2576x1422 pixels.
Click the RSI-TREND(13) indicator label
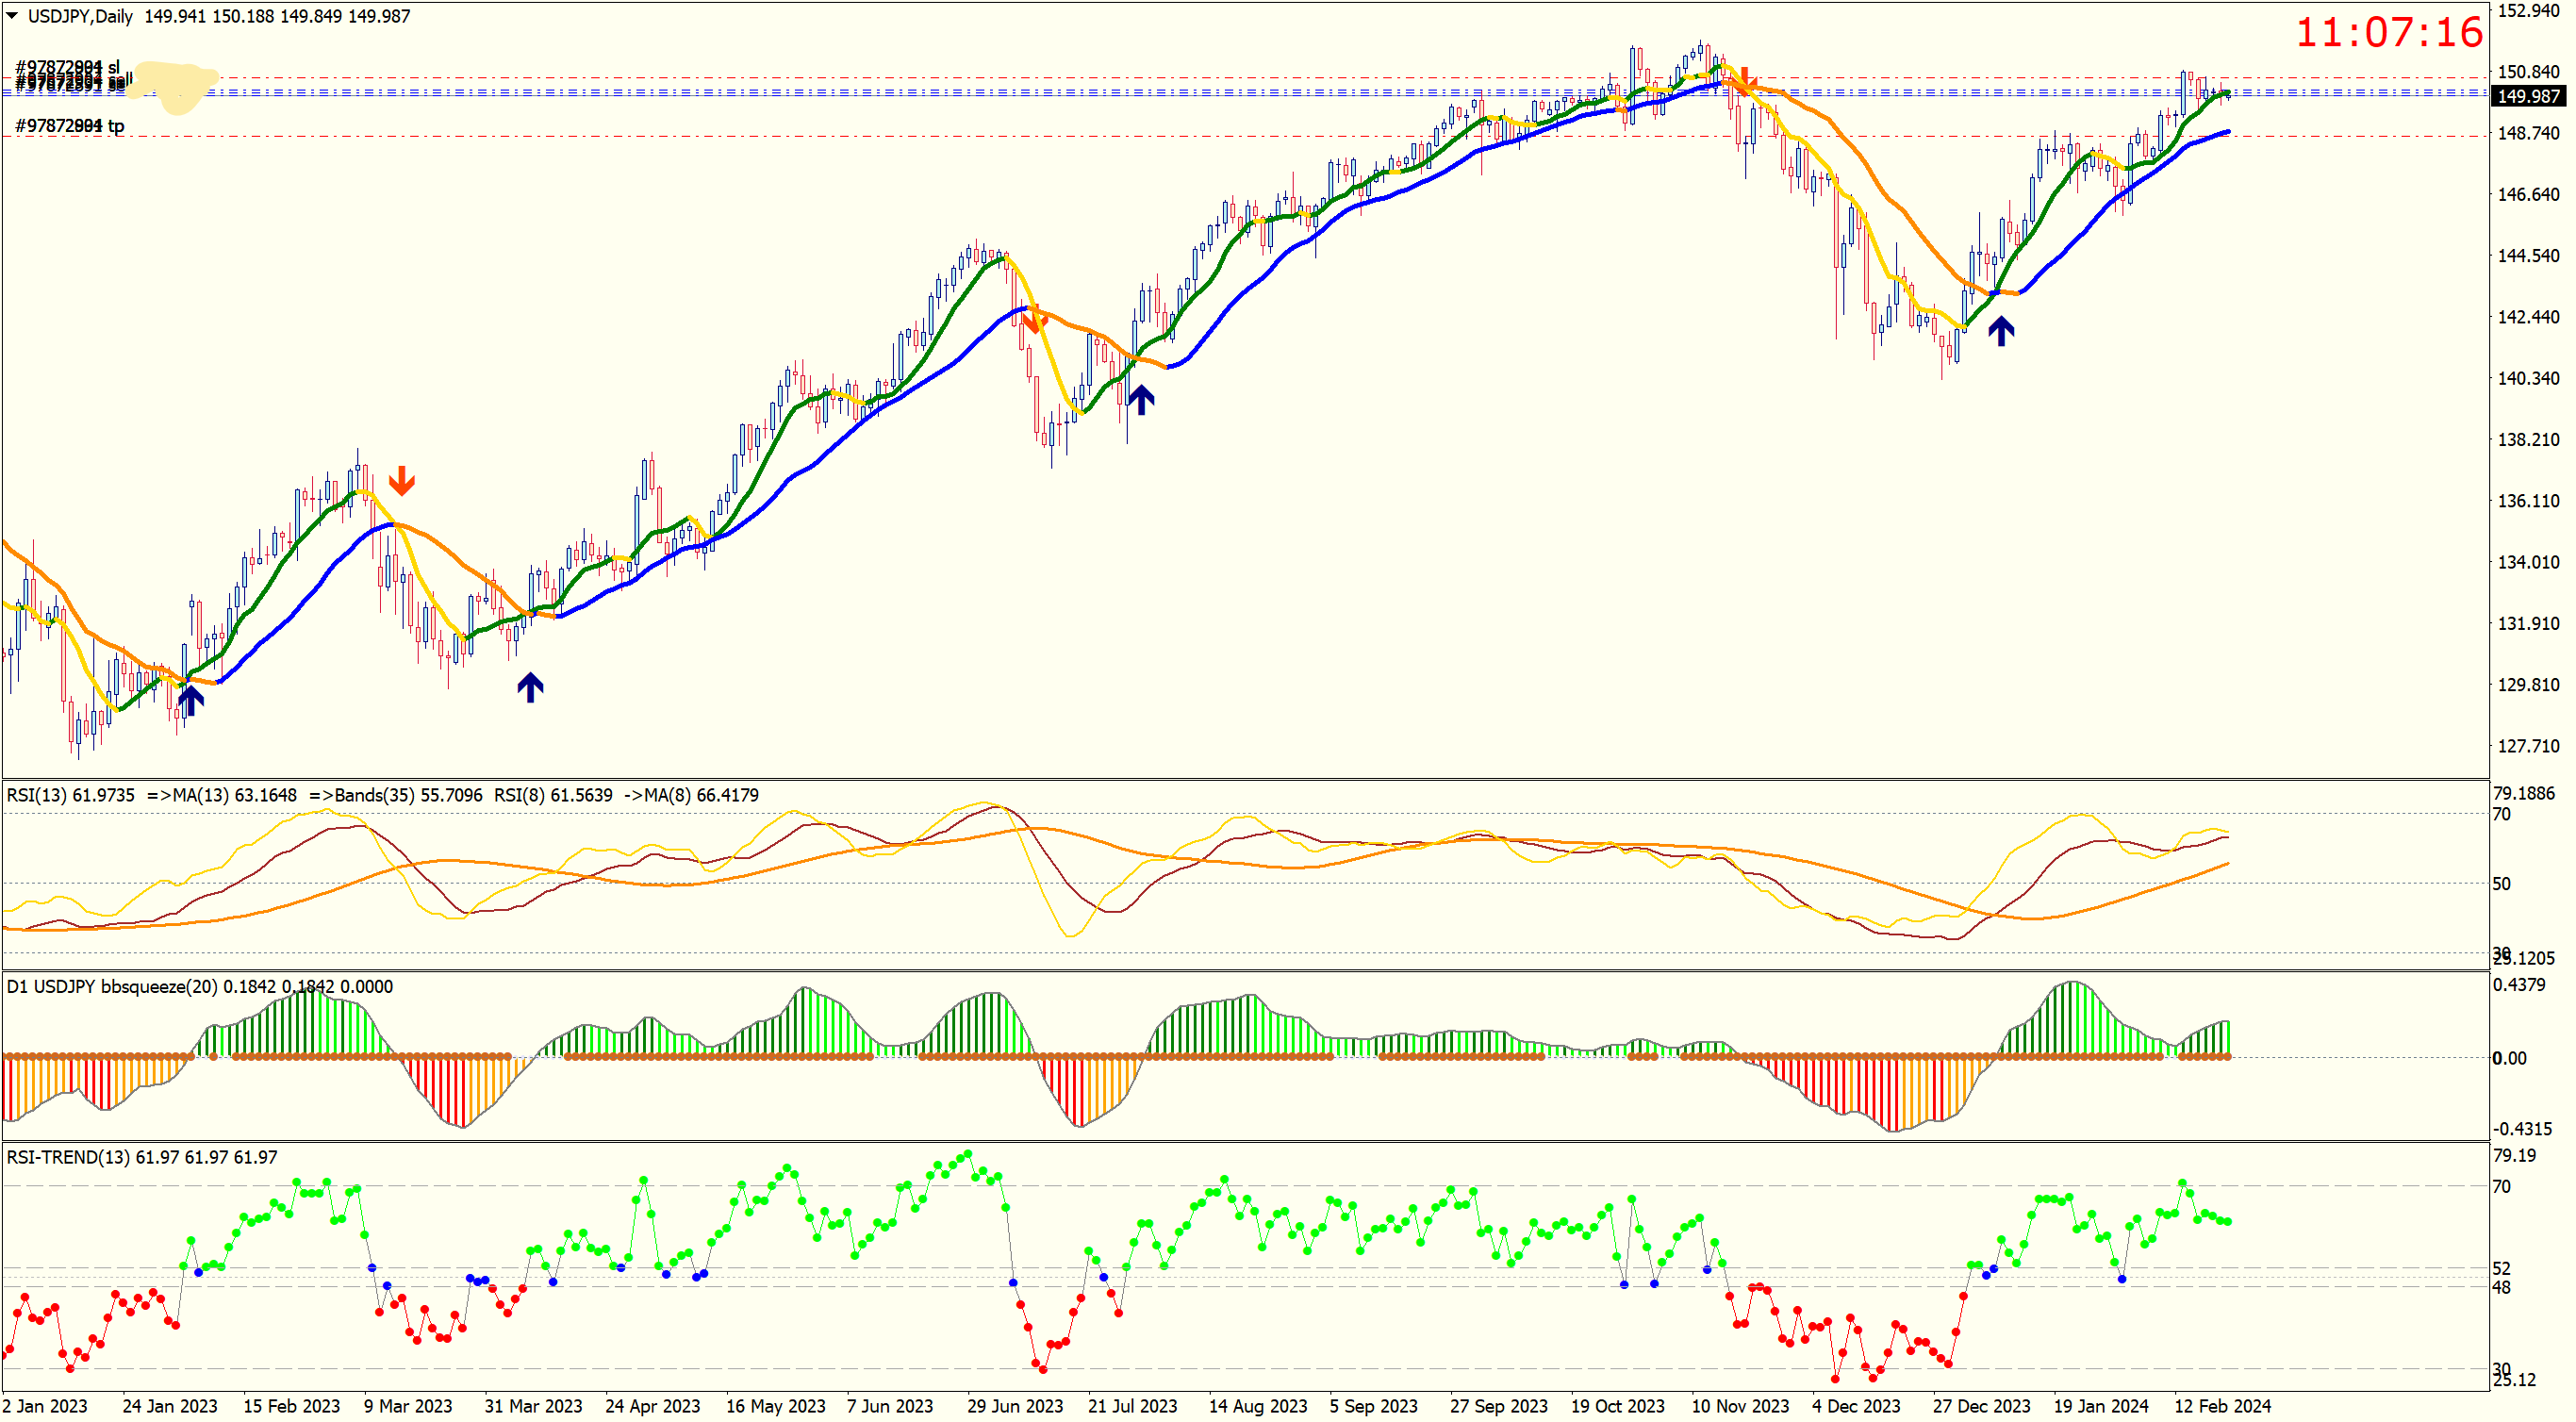coord(68,1157)
